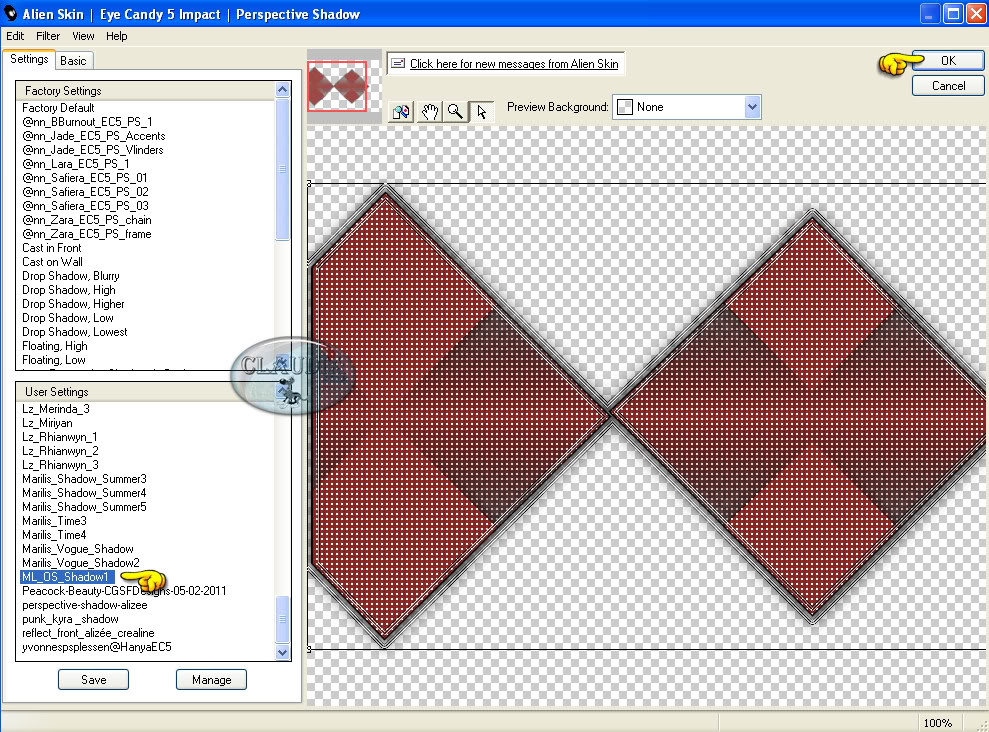Click the message envelope icon
This screenshot has height=732, width=989.
[x=398, y=63]
